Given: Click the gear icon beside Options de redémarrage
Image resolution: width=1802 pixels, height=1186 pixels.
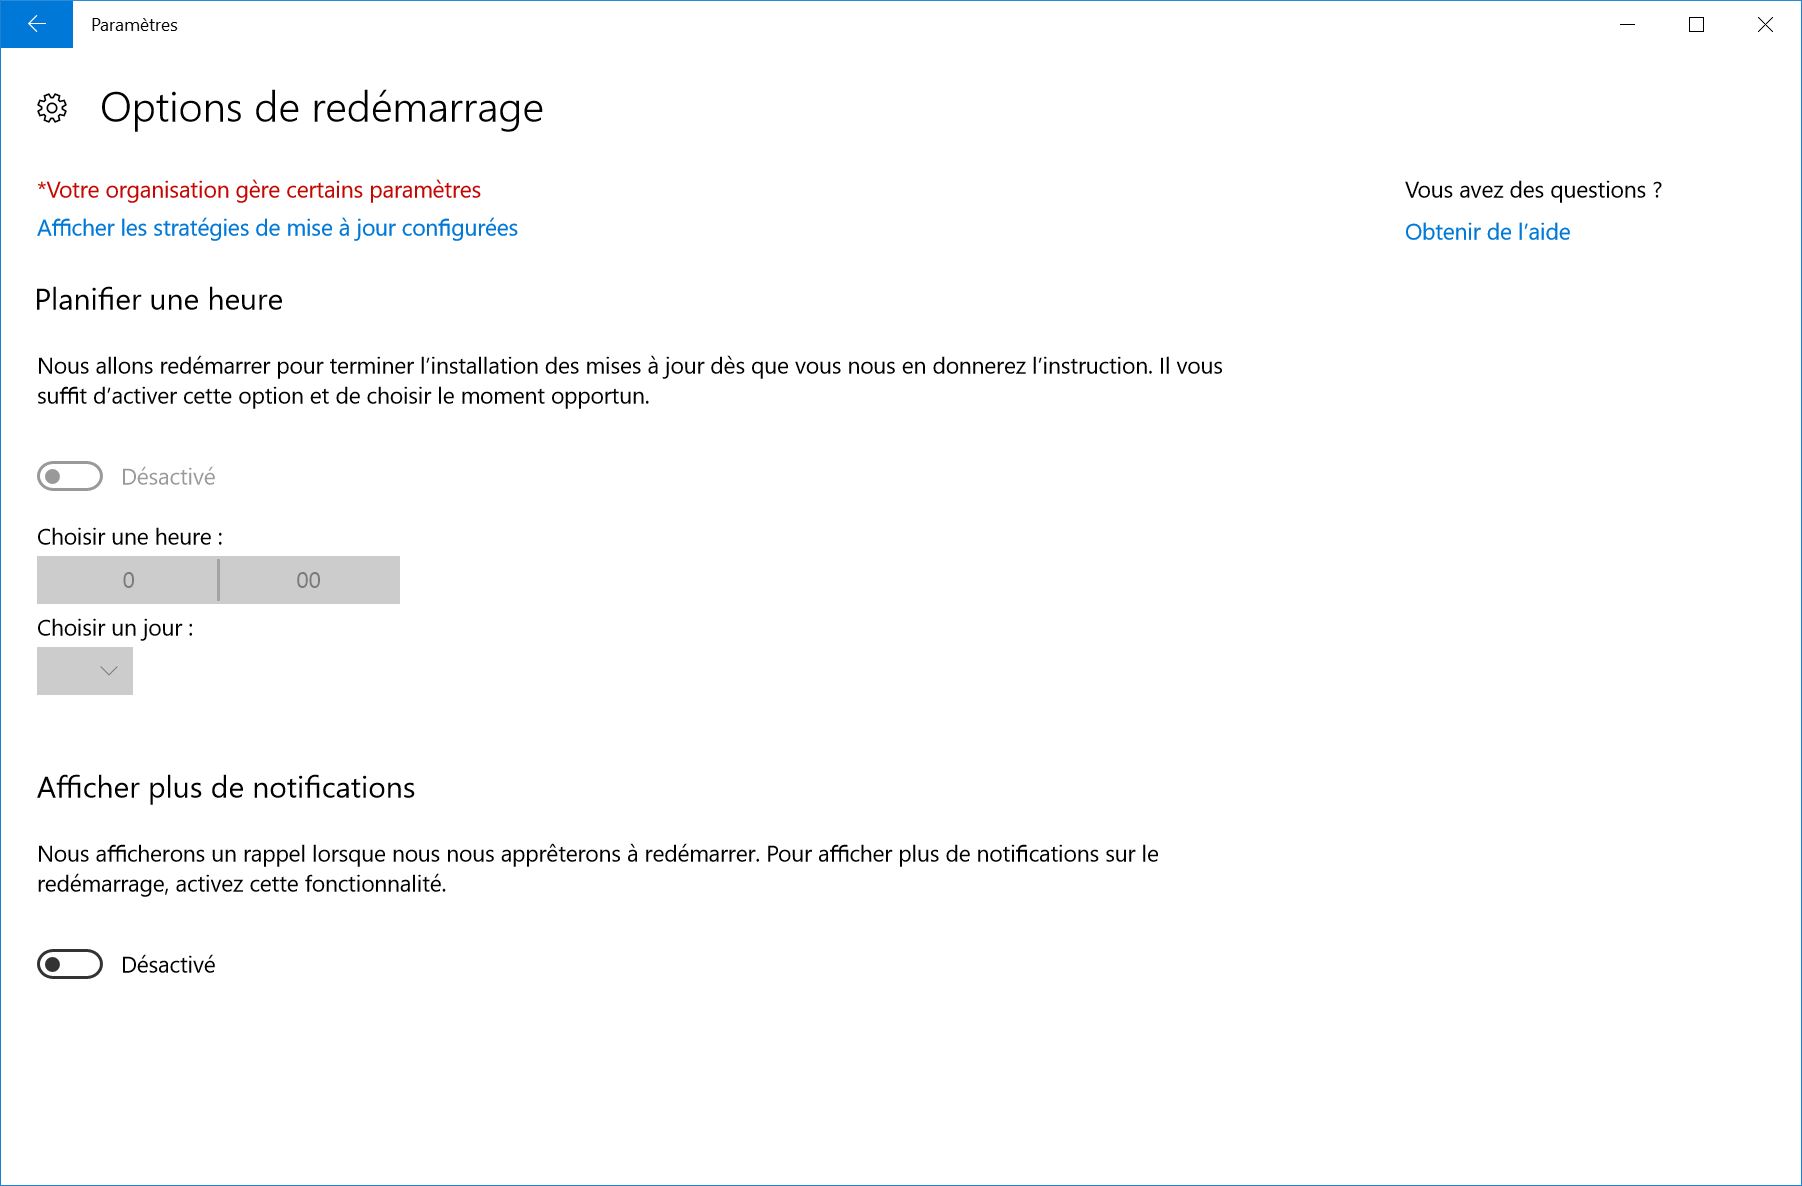Looking at the screenshot, I should pyautogui.click(x=50, y=109).
